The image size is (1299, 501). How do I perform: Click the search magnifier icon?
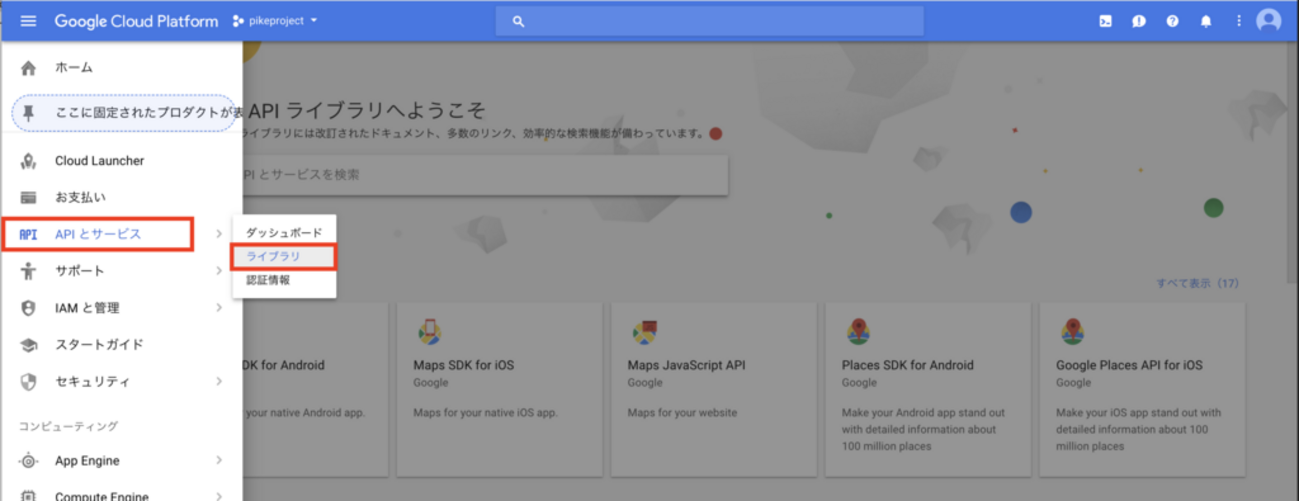tap(518, 21)
